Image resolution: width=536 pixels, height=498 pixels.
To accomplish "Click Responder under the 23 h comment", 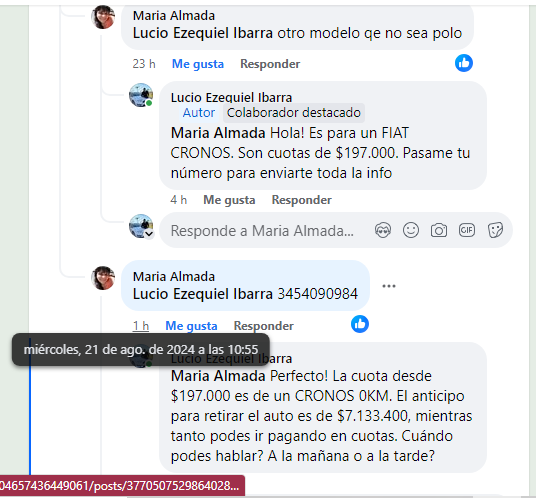I will [x=270, y=64].
